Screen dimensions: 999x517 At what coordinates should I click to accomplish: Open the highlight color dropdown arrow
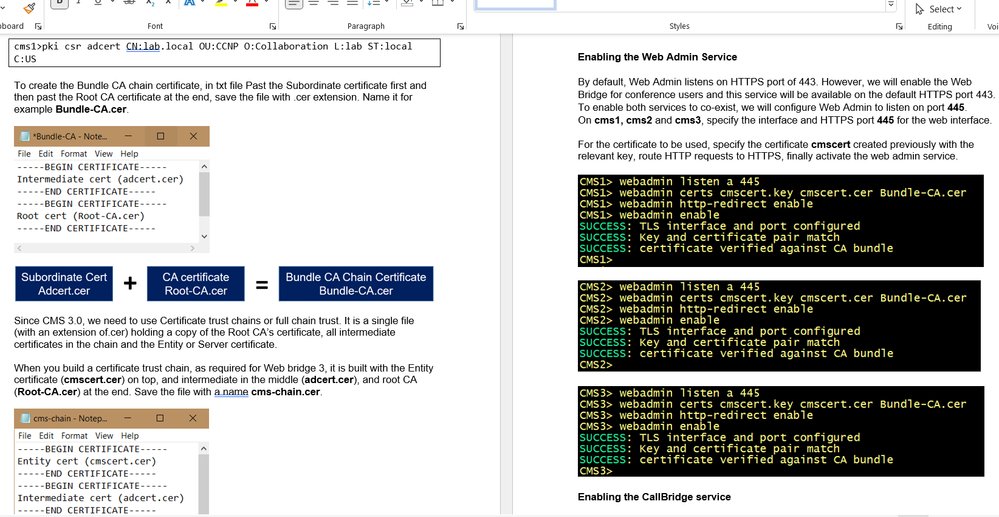[x=235, y=3]
